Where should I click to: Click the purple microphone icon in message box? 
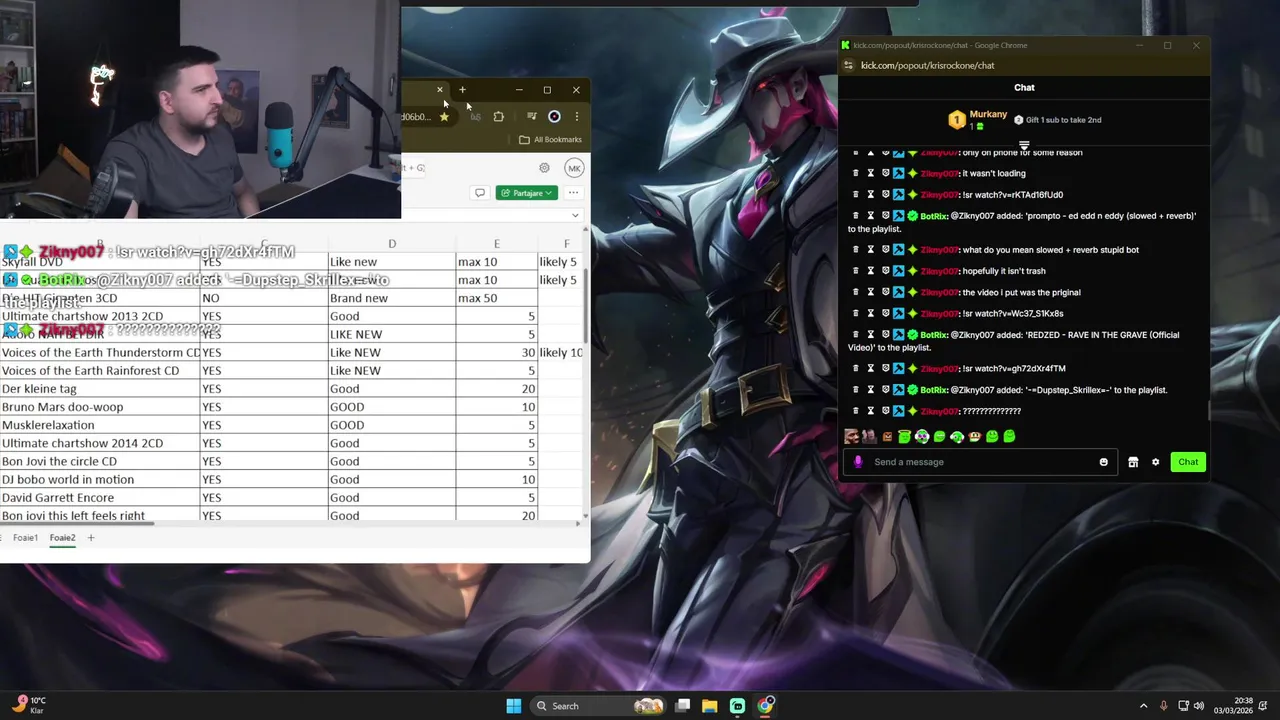[x=858, y=462]
